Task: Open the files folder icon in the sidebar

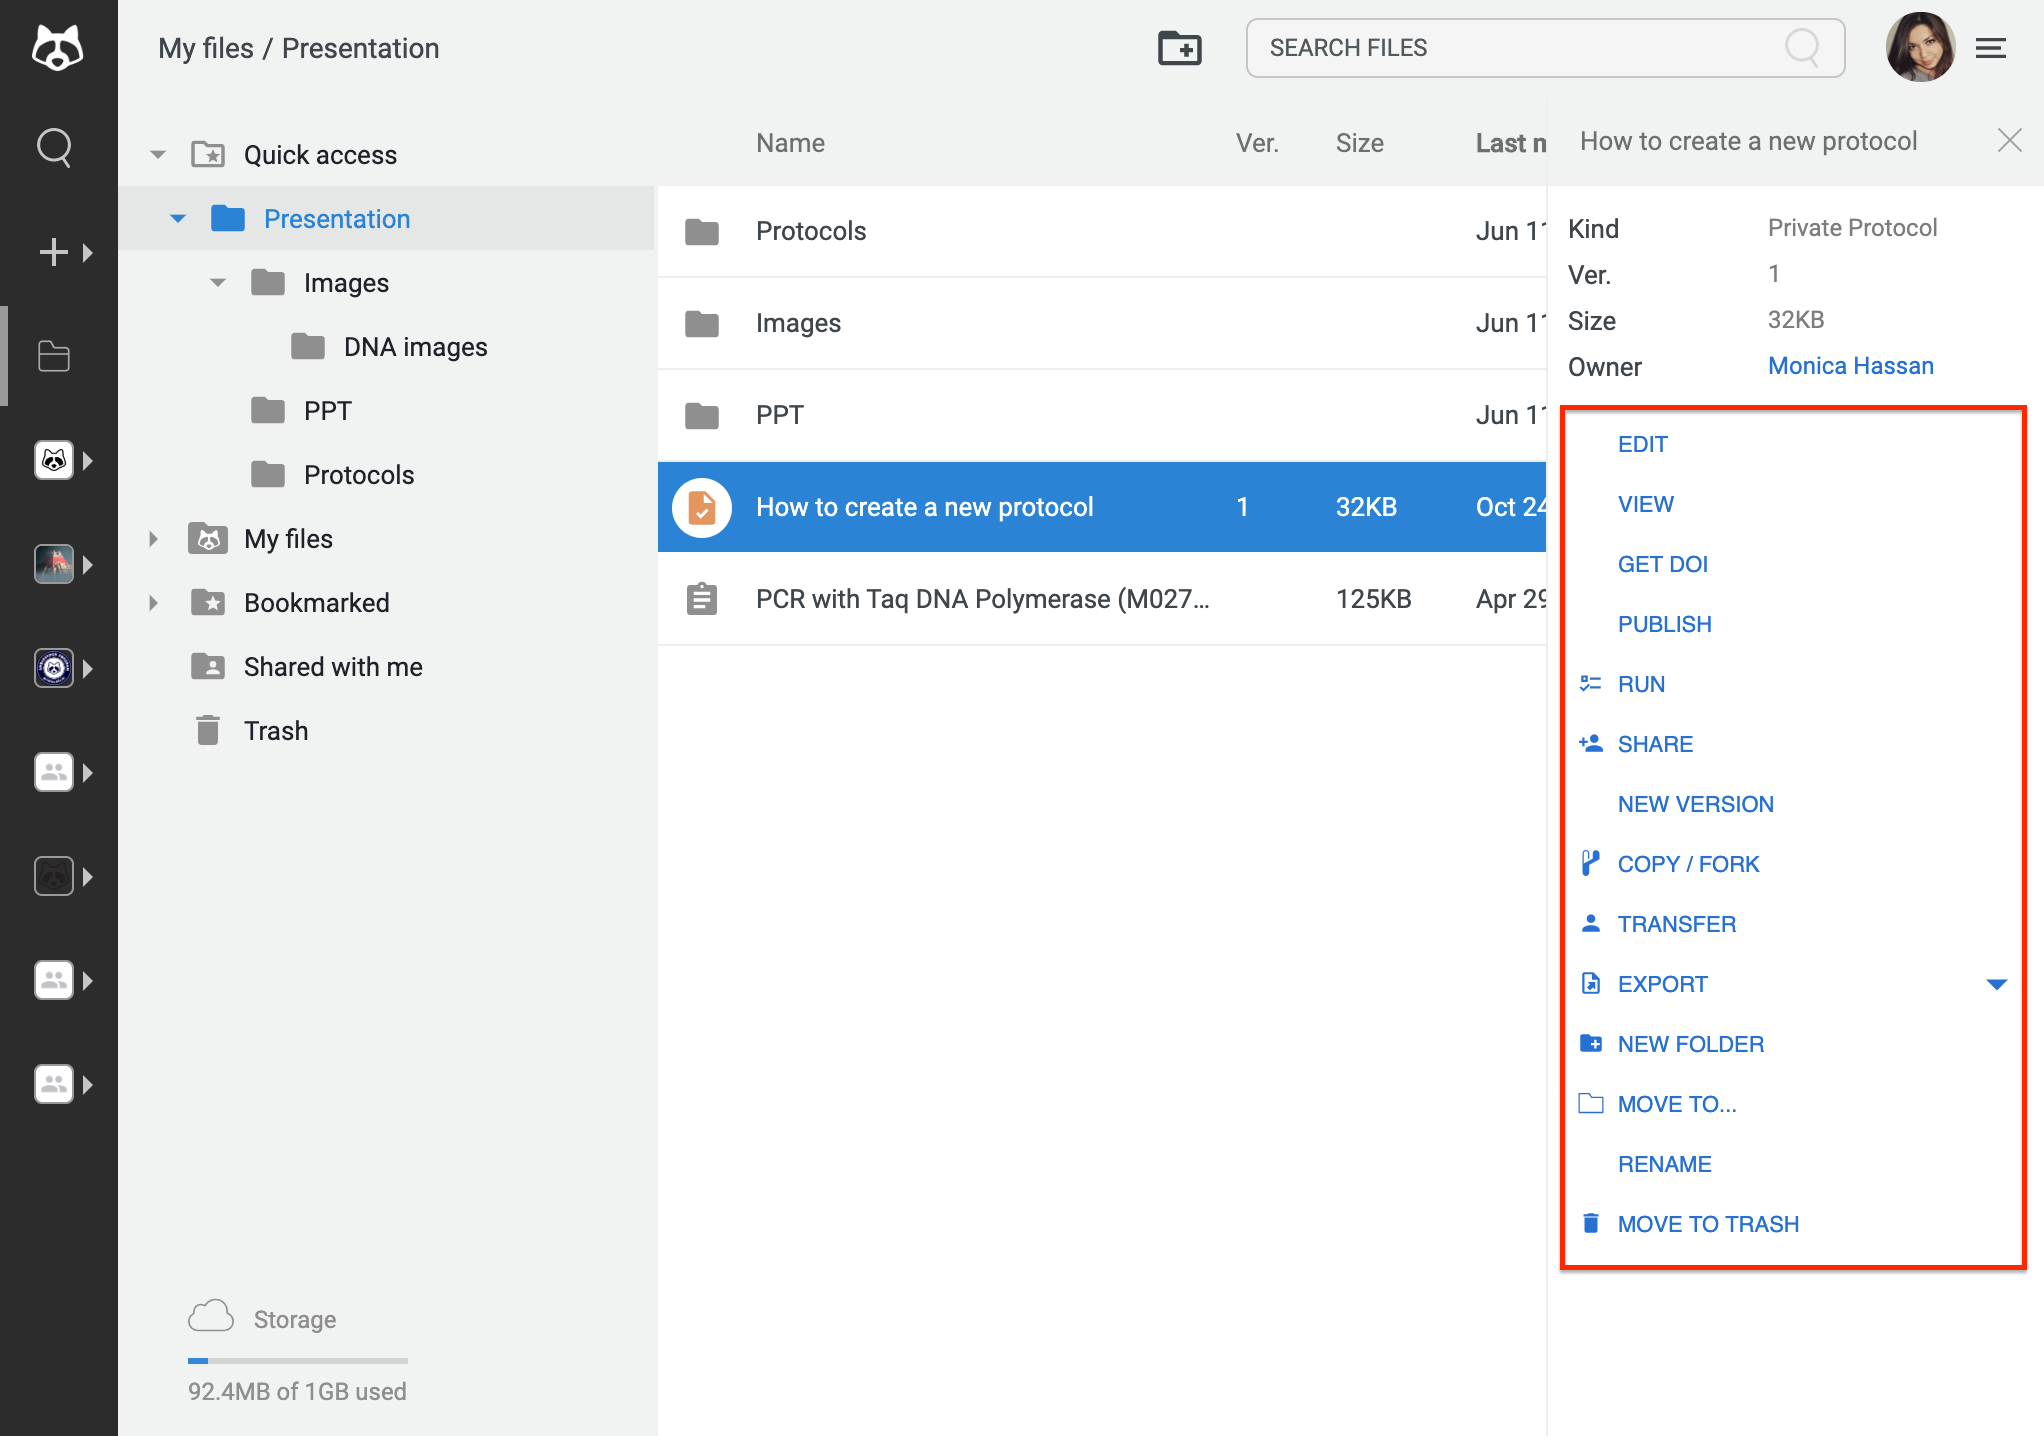Action: (54, 356)
